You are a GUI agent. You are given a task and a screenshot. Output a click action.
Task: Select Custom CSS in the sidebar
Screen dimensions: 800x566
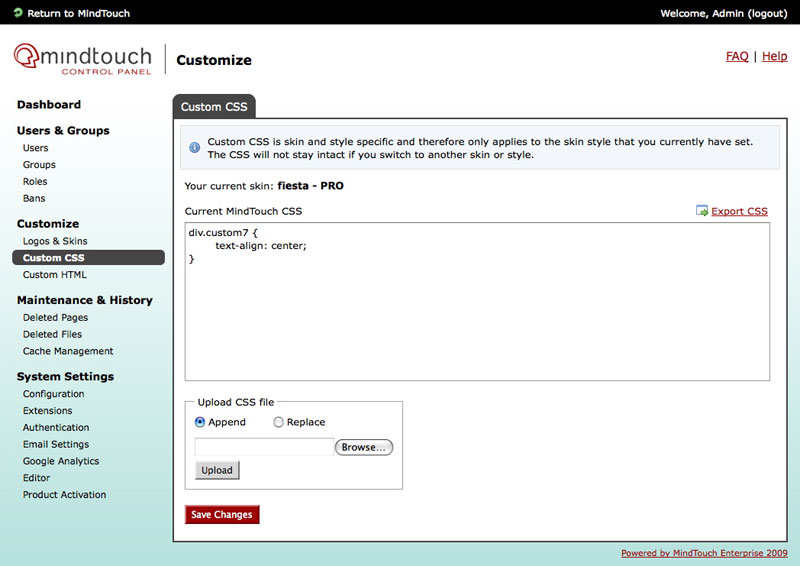click(88, 258)
